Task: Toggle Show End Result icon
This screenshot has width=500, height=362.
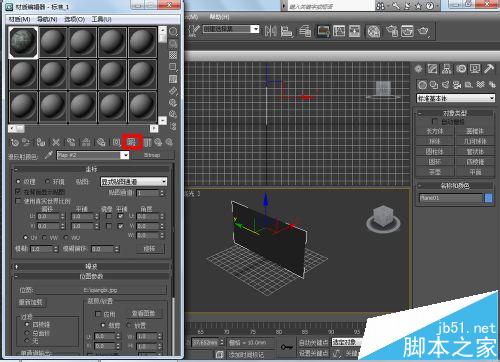Action: 147,143
